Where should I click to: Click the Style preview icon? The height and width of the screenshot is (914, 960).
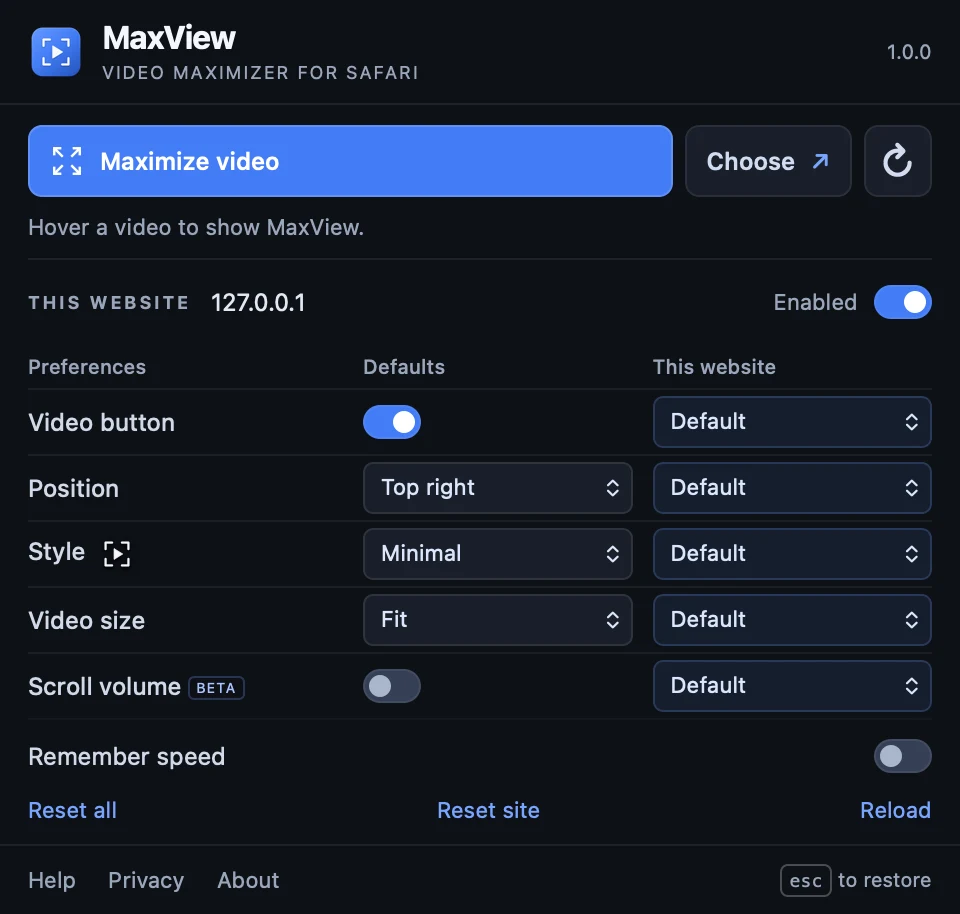116,553
